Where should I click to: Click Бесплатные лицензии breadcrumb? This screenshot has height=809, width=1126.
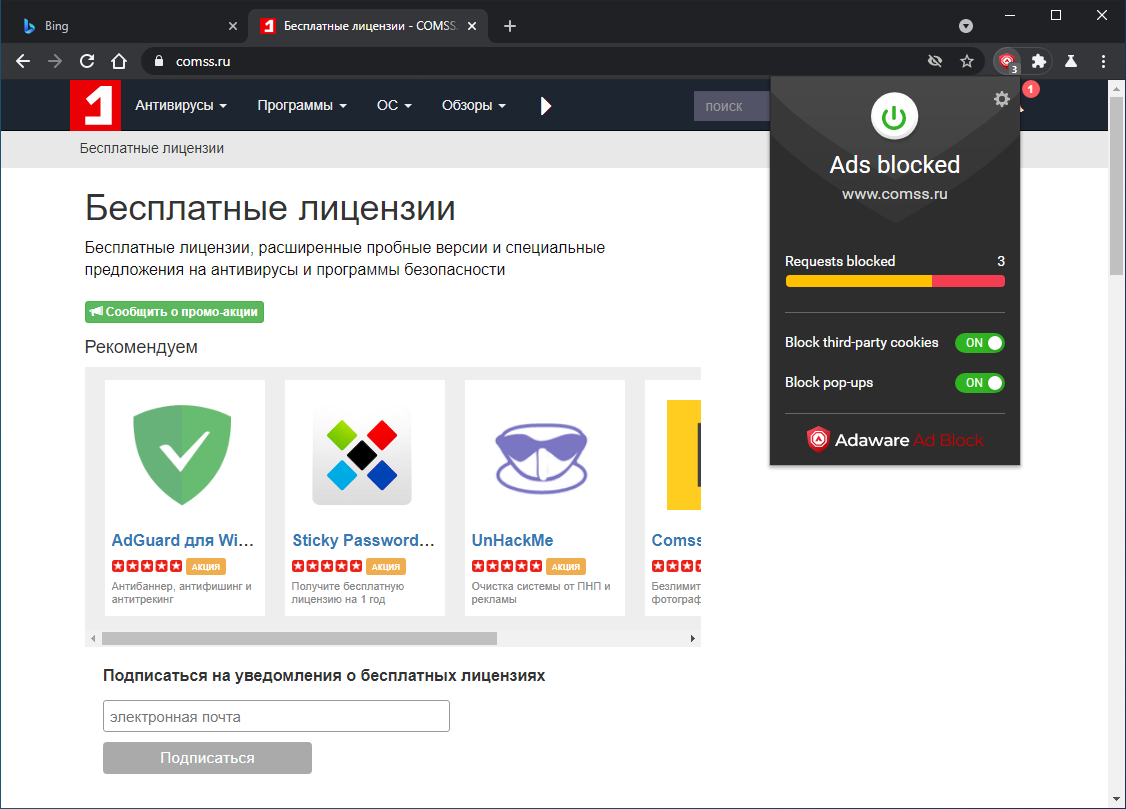(x=152, y=149)
